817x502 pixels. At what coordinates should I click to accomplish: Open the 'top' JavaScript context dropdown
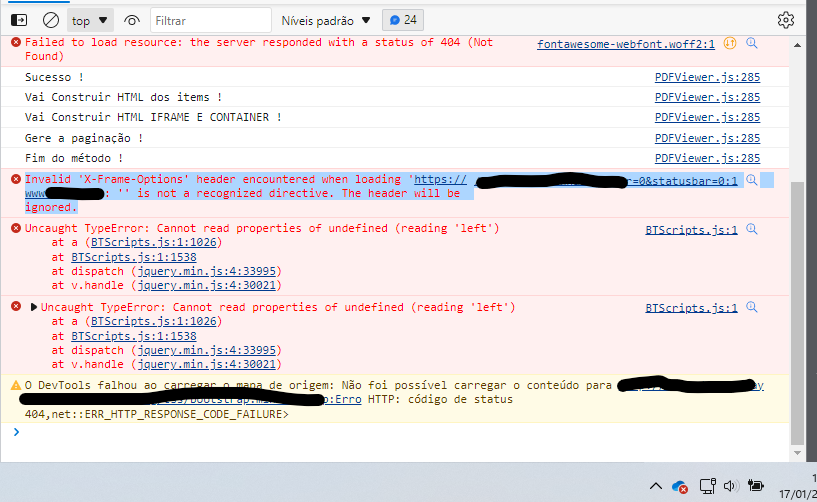90,20
